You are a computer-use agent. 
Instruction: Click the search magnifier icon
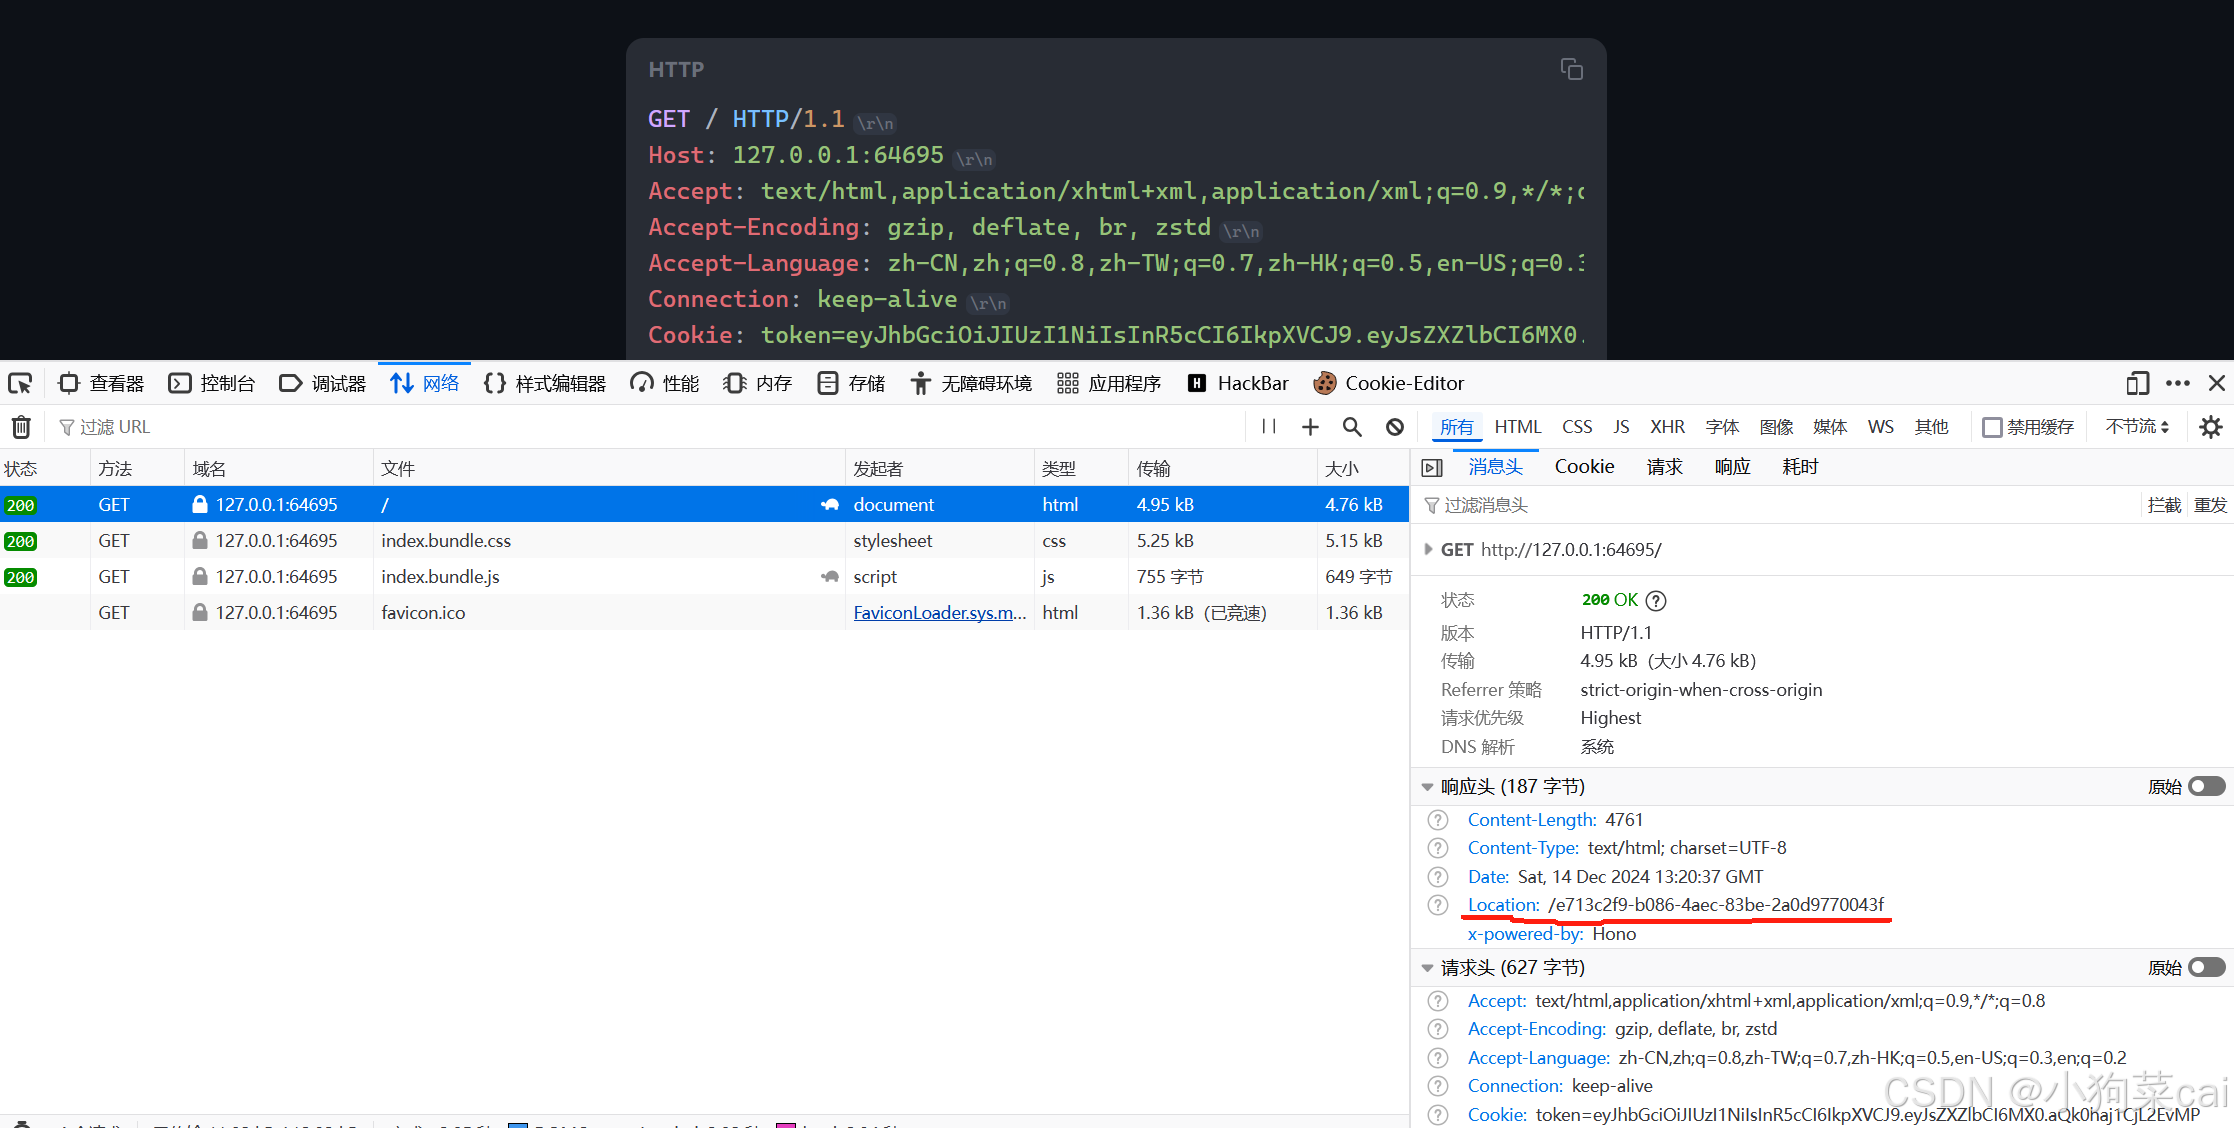[1352, 427]
